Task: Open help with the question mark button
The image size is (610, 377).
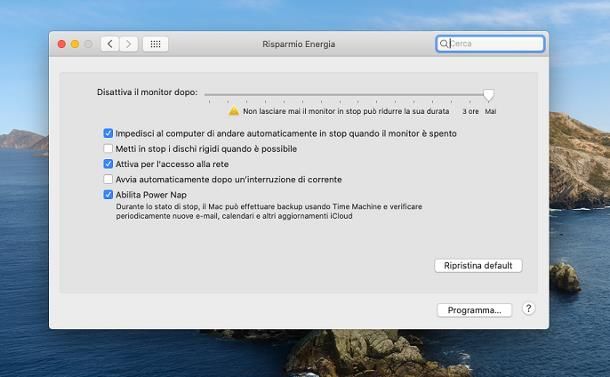Action: (528, 309)
